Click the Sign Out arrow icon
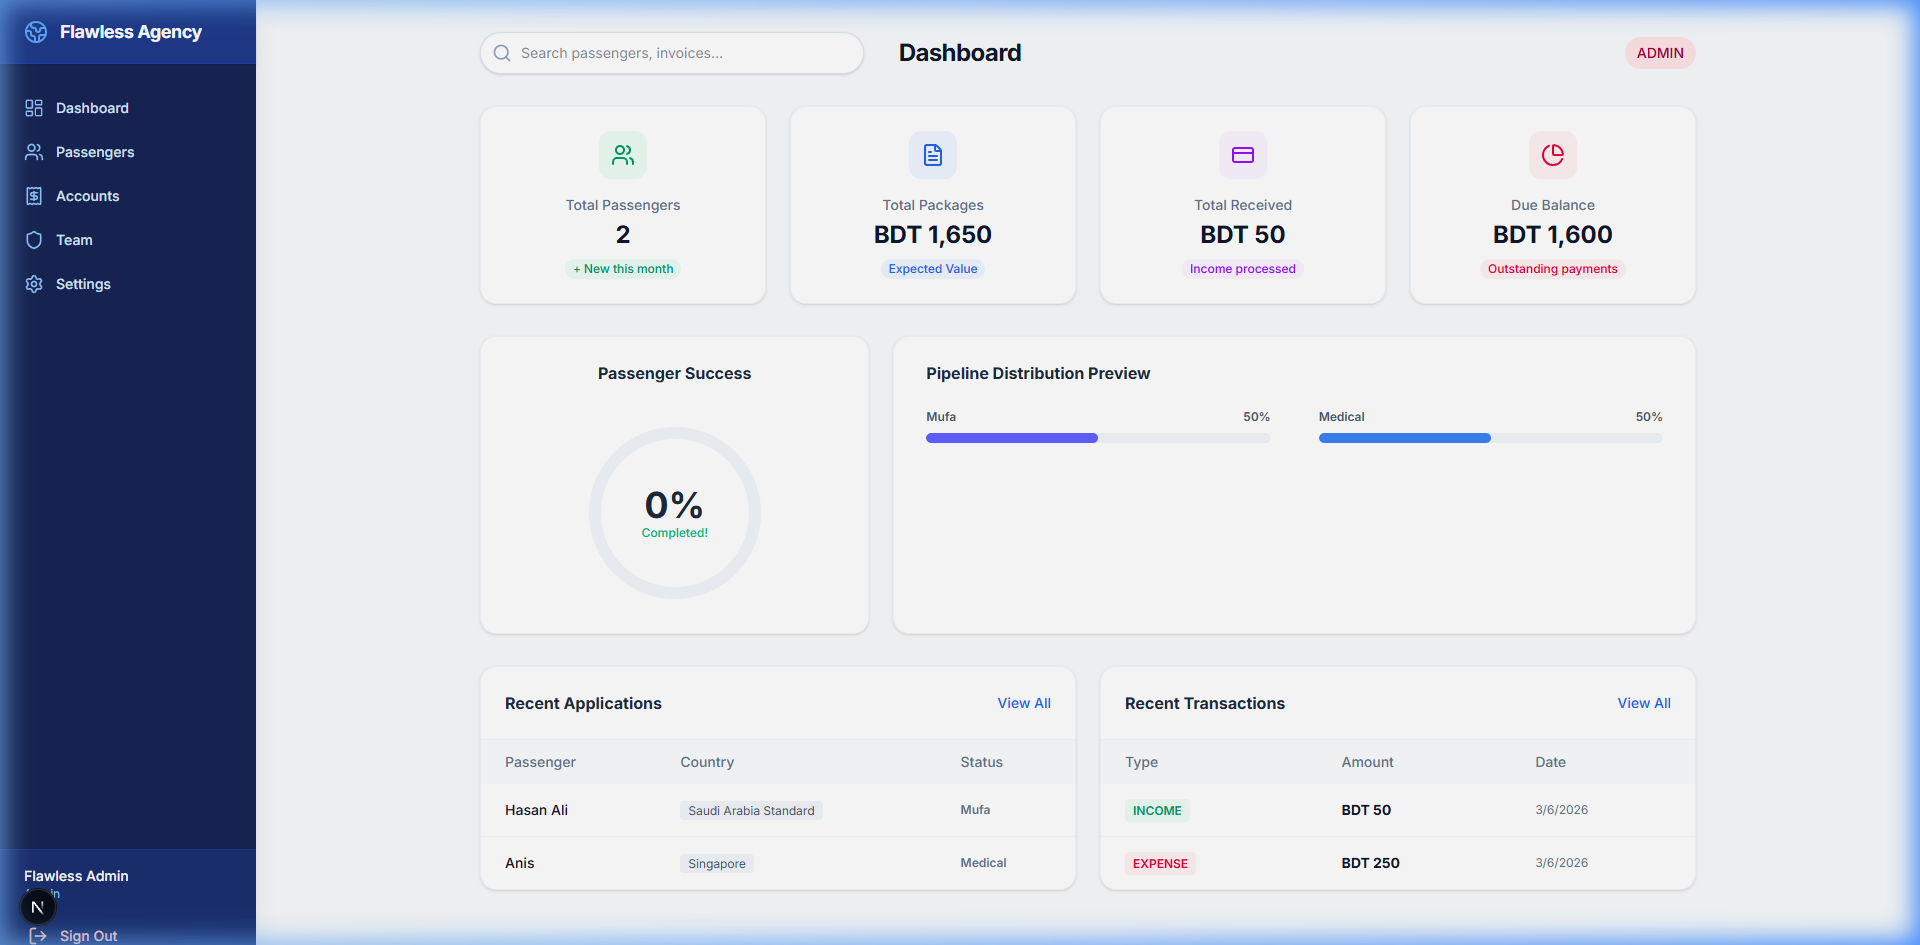The height and width of the screenshot is (945, 1920). [38, 935]
